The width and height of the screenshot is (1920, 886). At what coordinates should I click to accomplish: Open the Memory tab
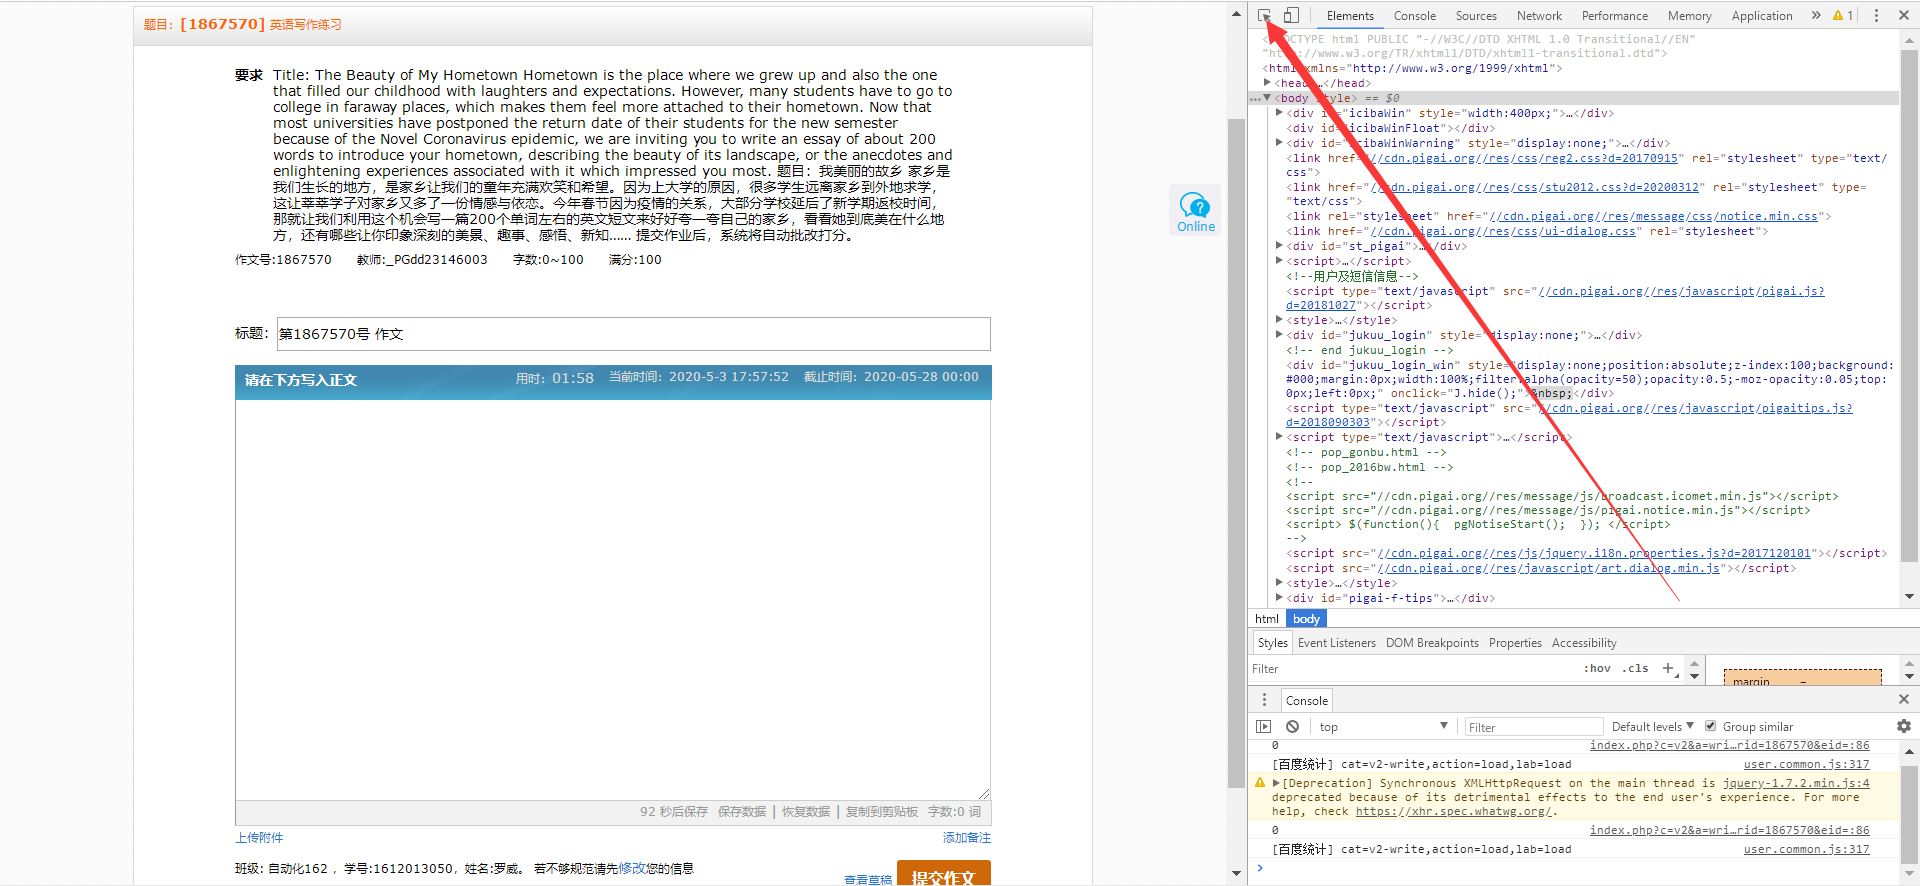coord(1690,16)
